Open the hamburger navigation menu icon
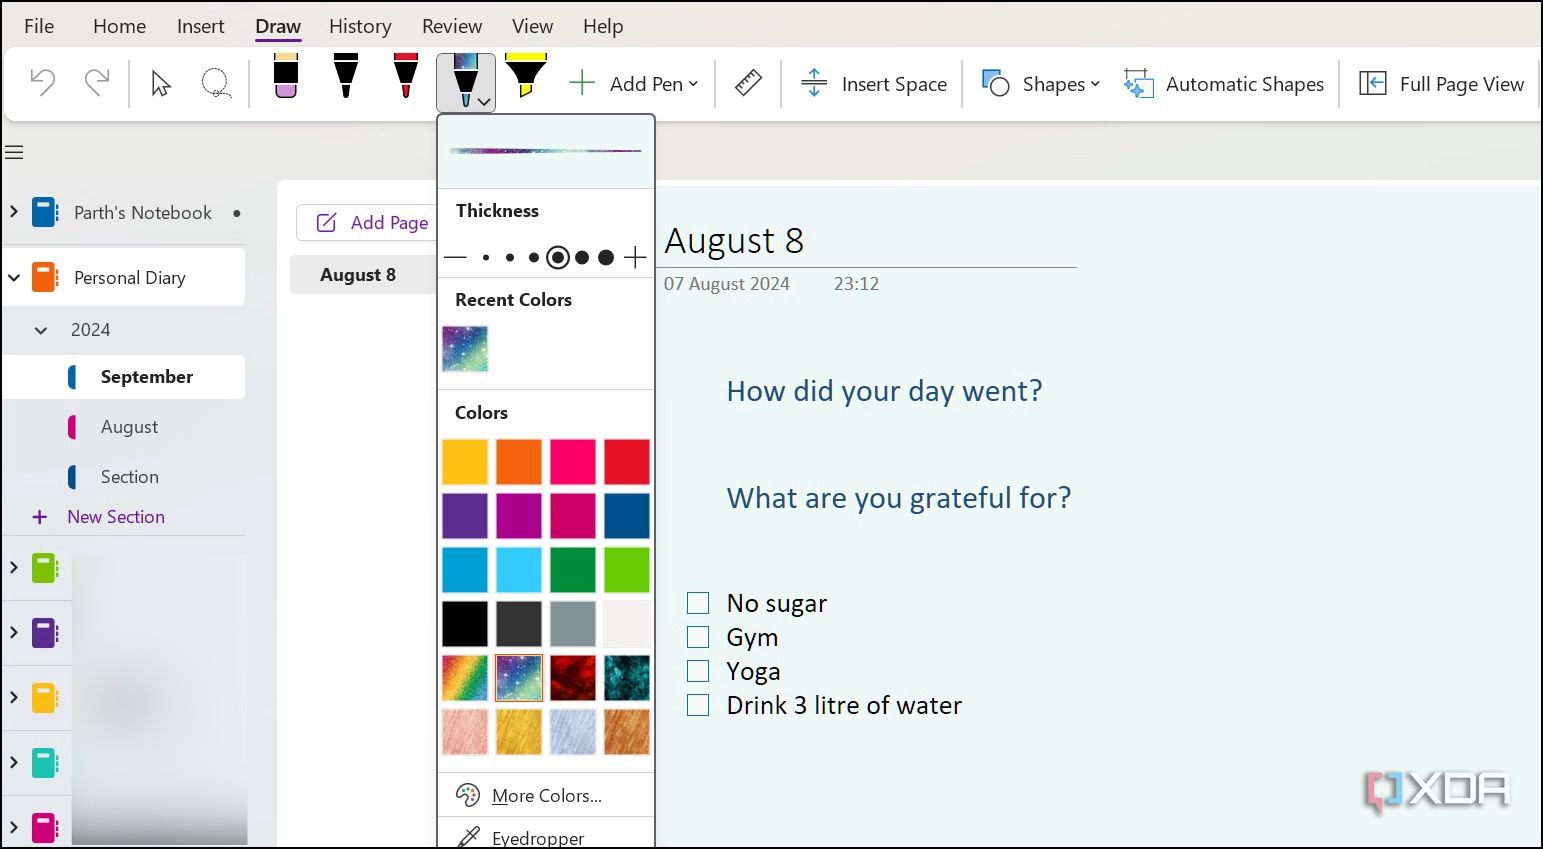 (x=14, y=153)
